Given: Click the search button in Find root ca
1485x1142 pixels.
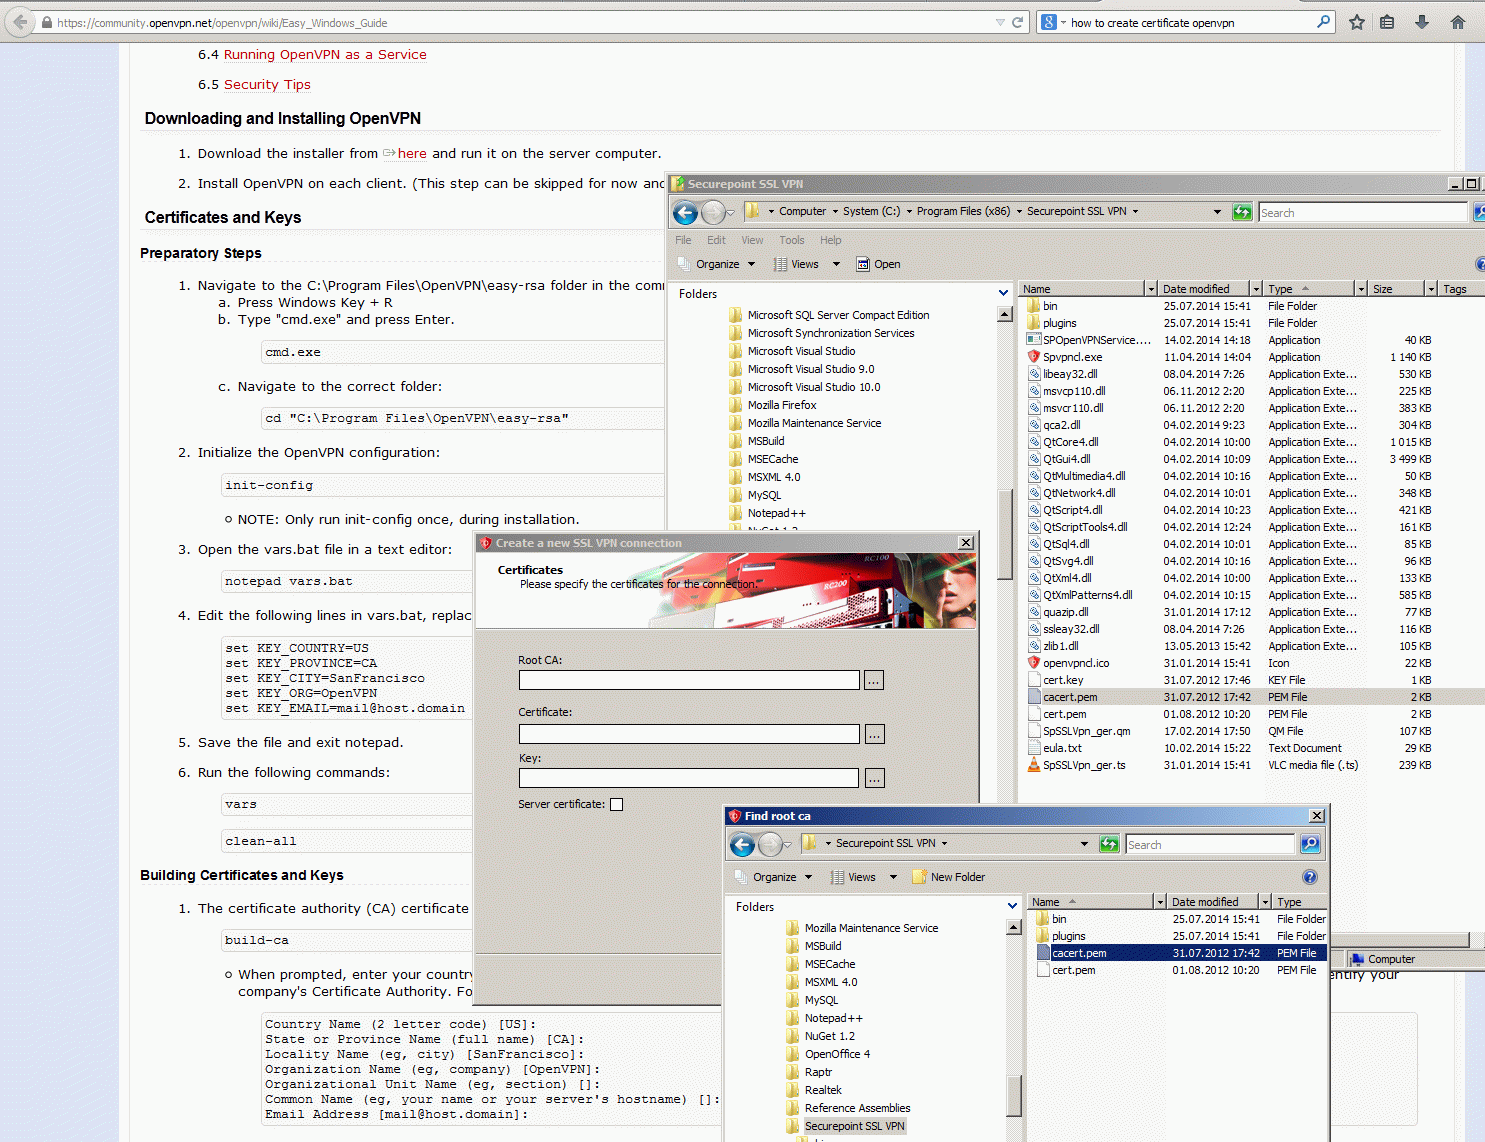Looking at the screenshot, I should [1310, 844].
